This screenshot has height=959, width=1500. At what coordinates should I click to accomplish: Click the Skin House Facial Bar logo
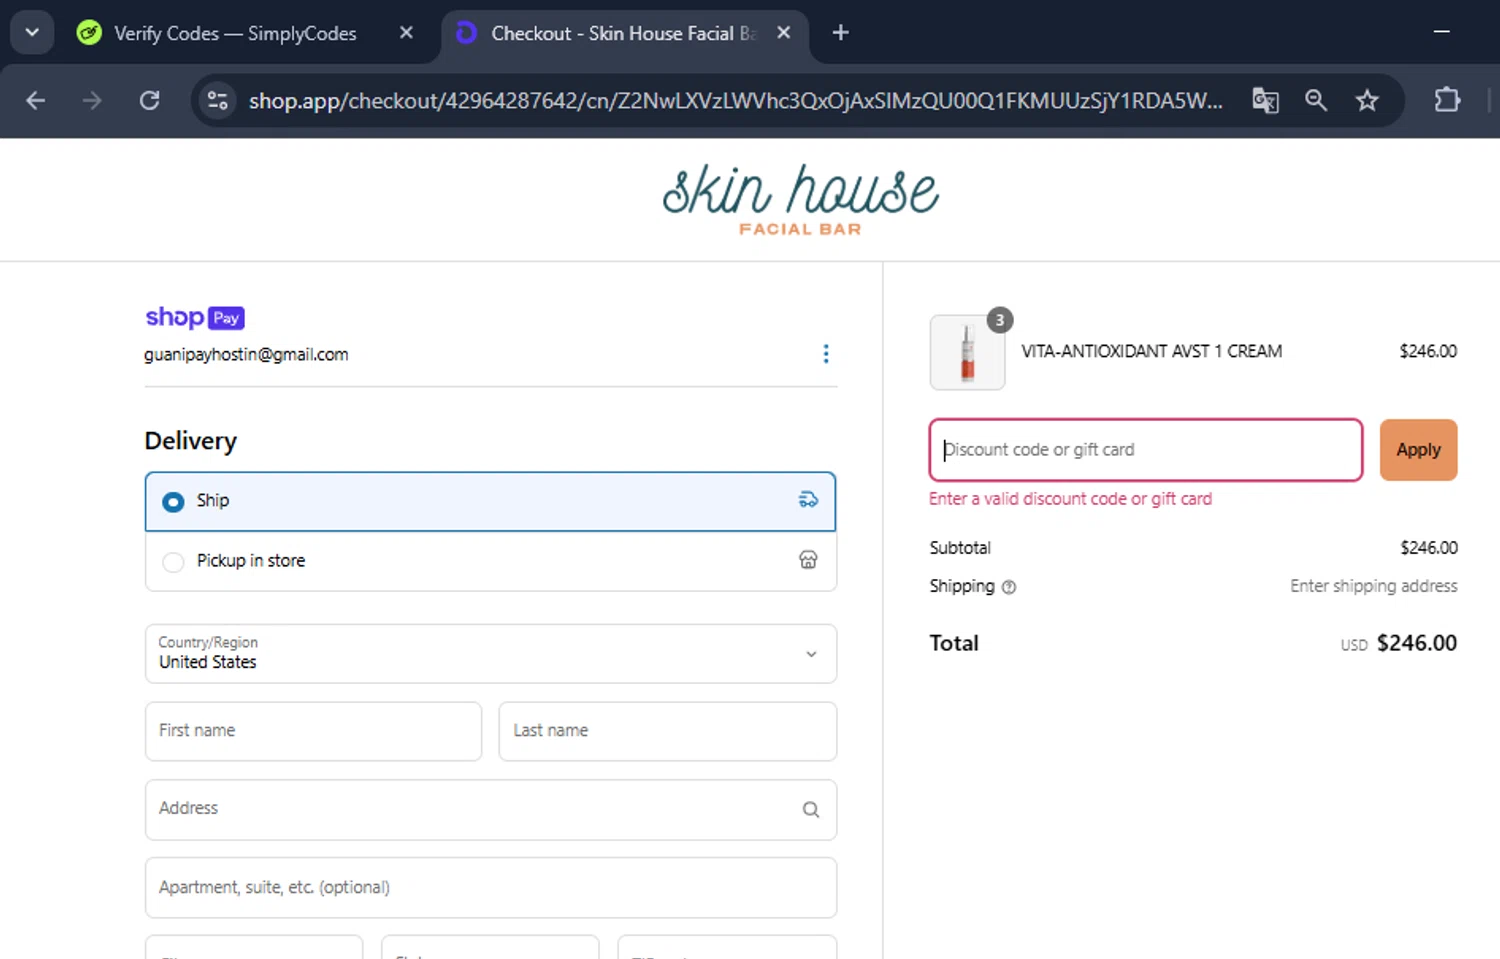pos(801,200)
